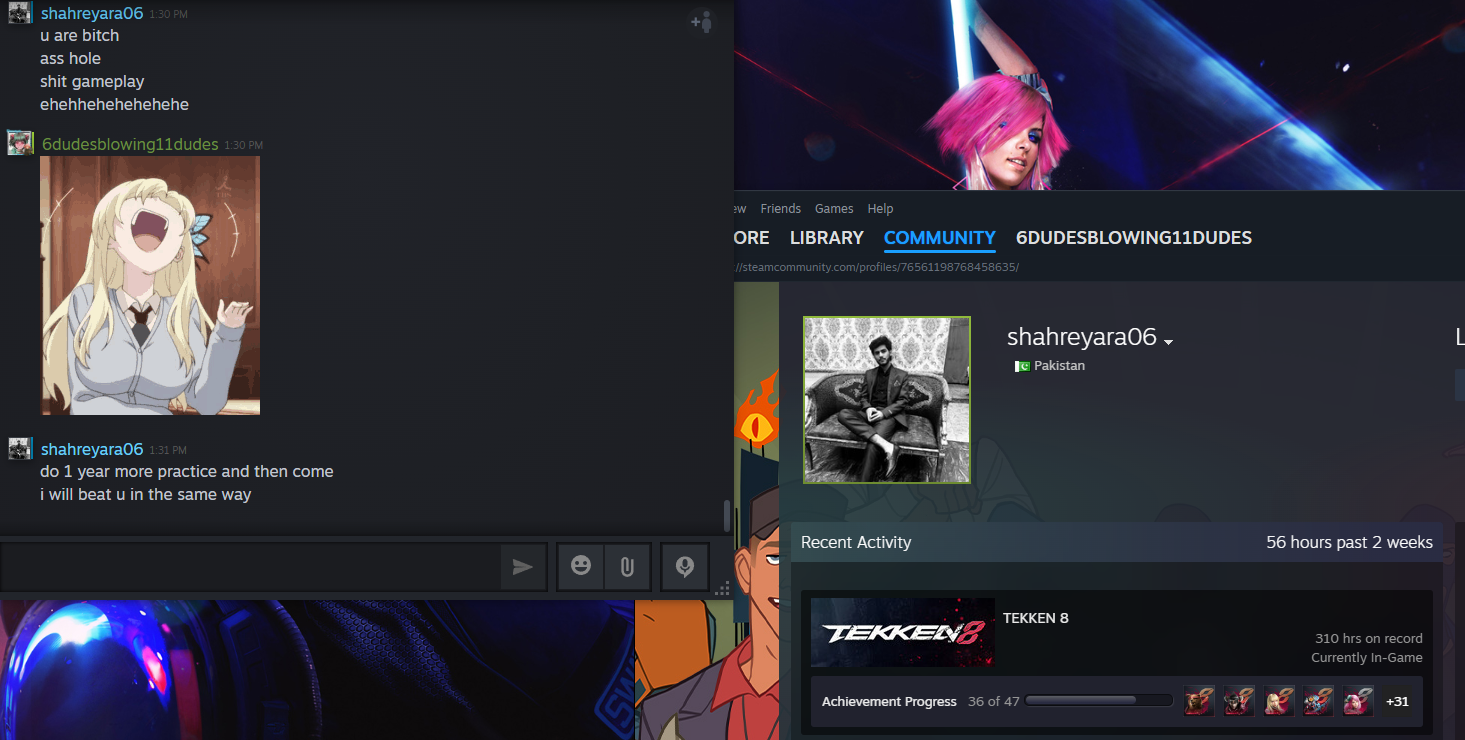Image resolution: width=1465 pixels, height=740 pixels.
Task: Click the 1:31 PM message timestamp
Action: (168, 451)
